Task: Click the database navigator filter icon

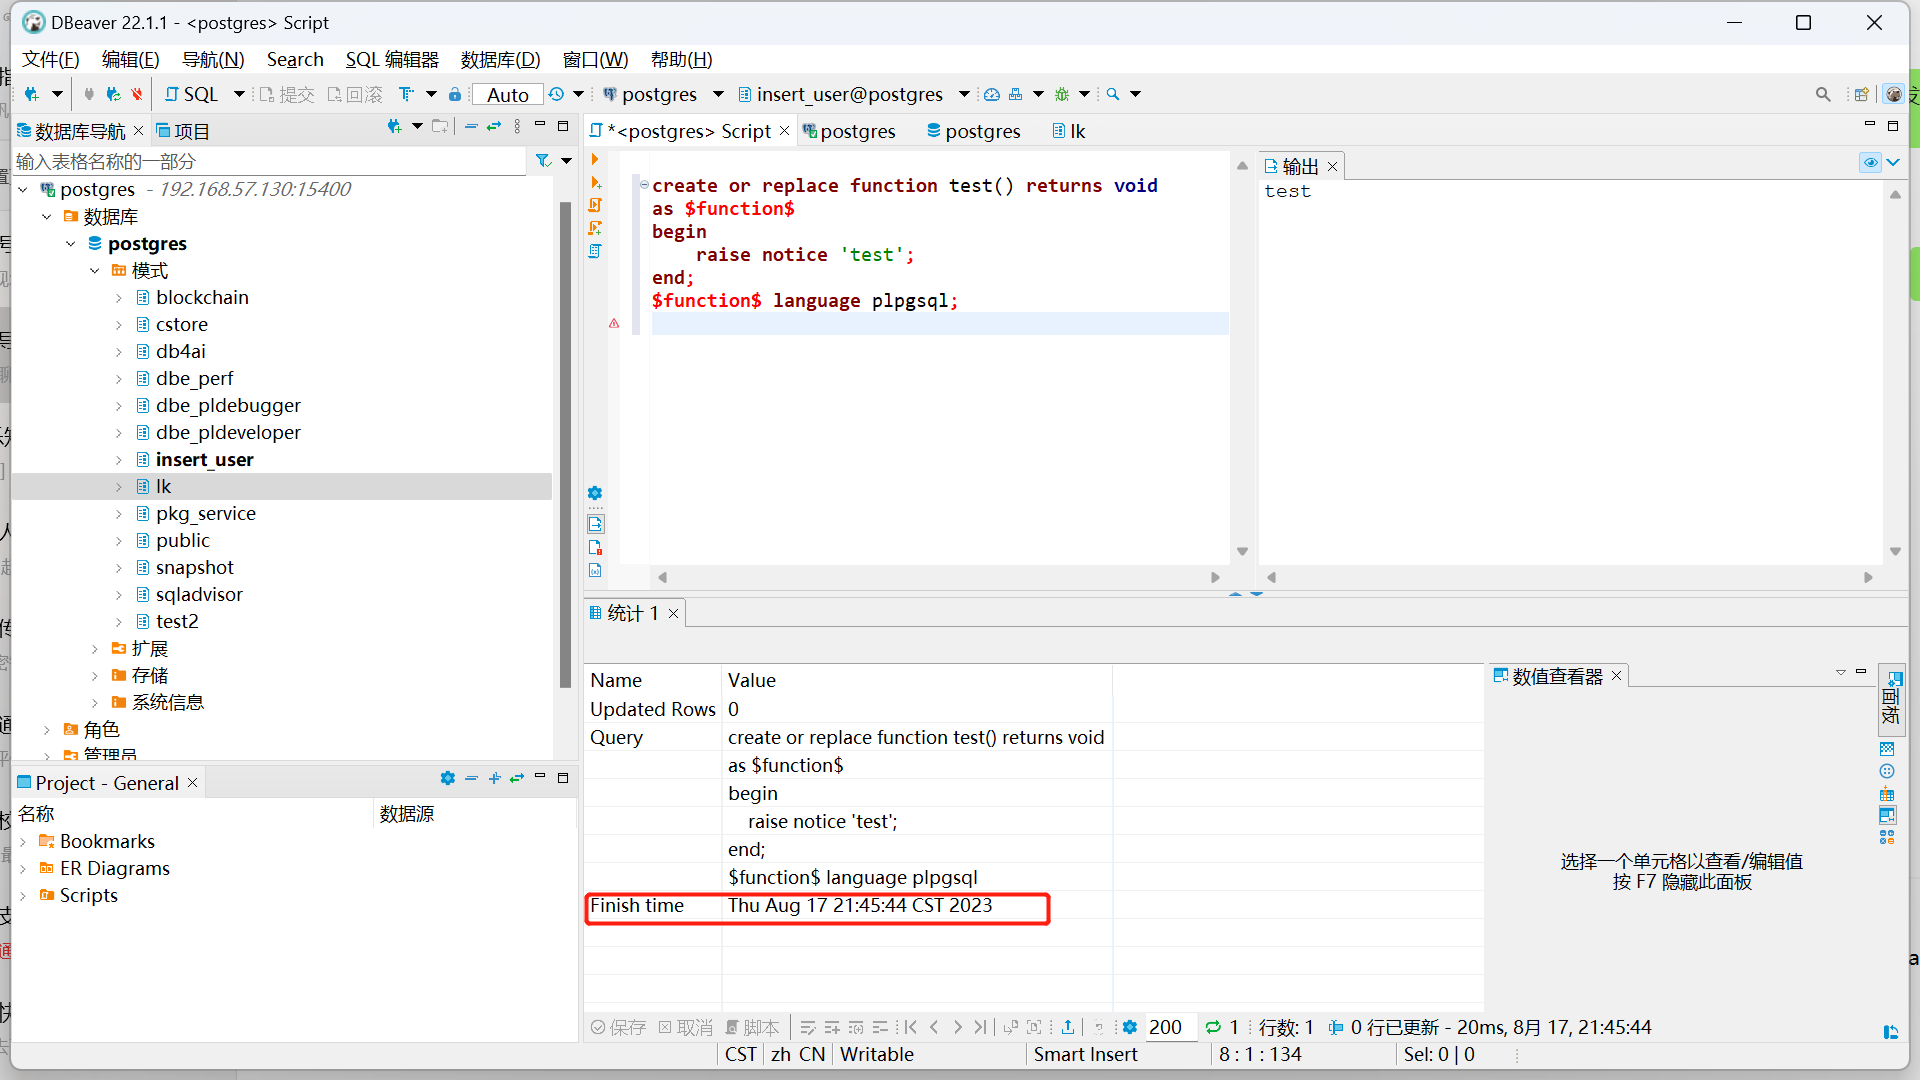Action: tap(543, 161)
